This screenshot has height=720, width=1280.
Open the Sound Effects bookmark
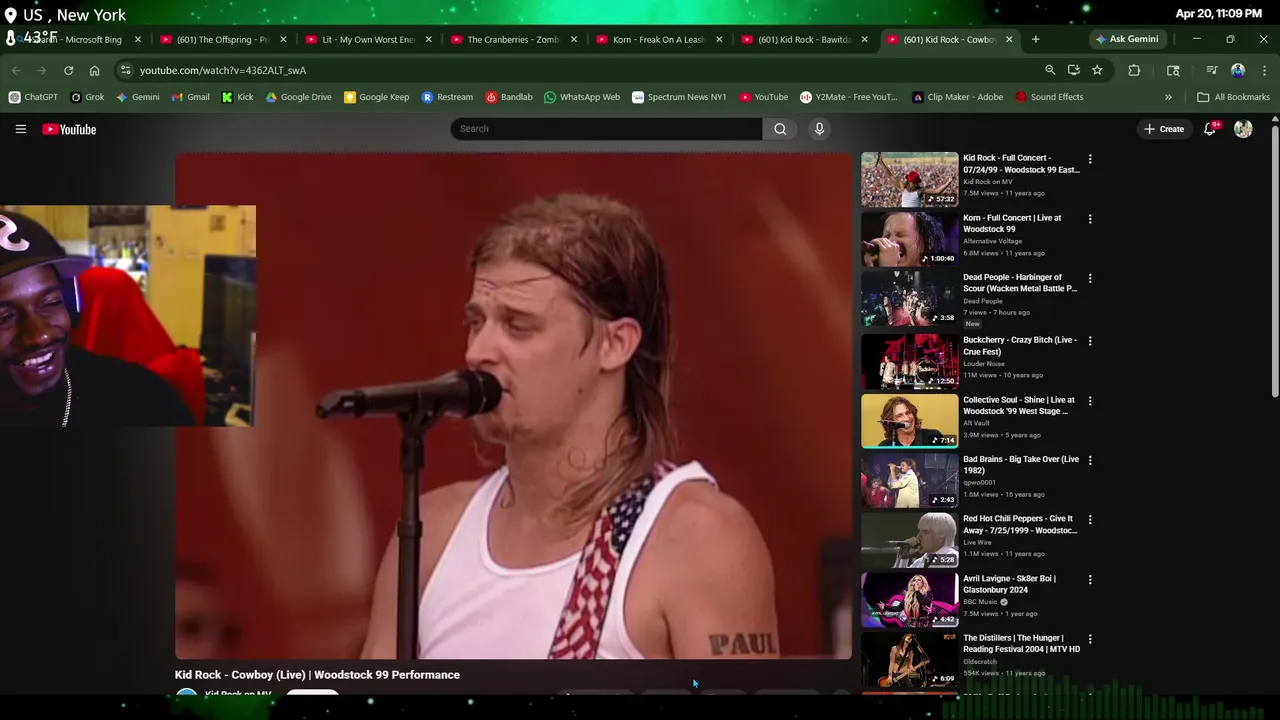(x=1049, y=97)
